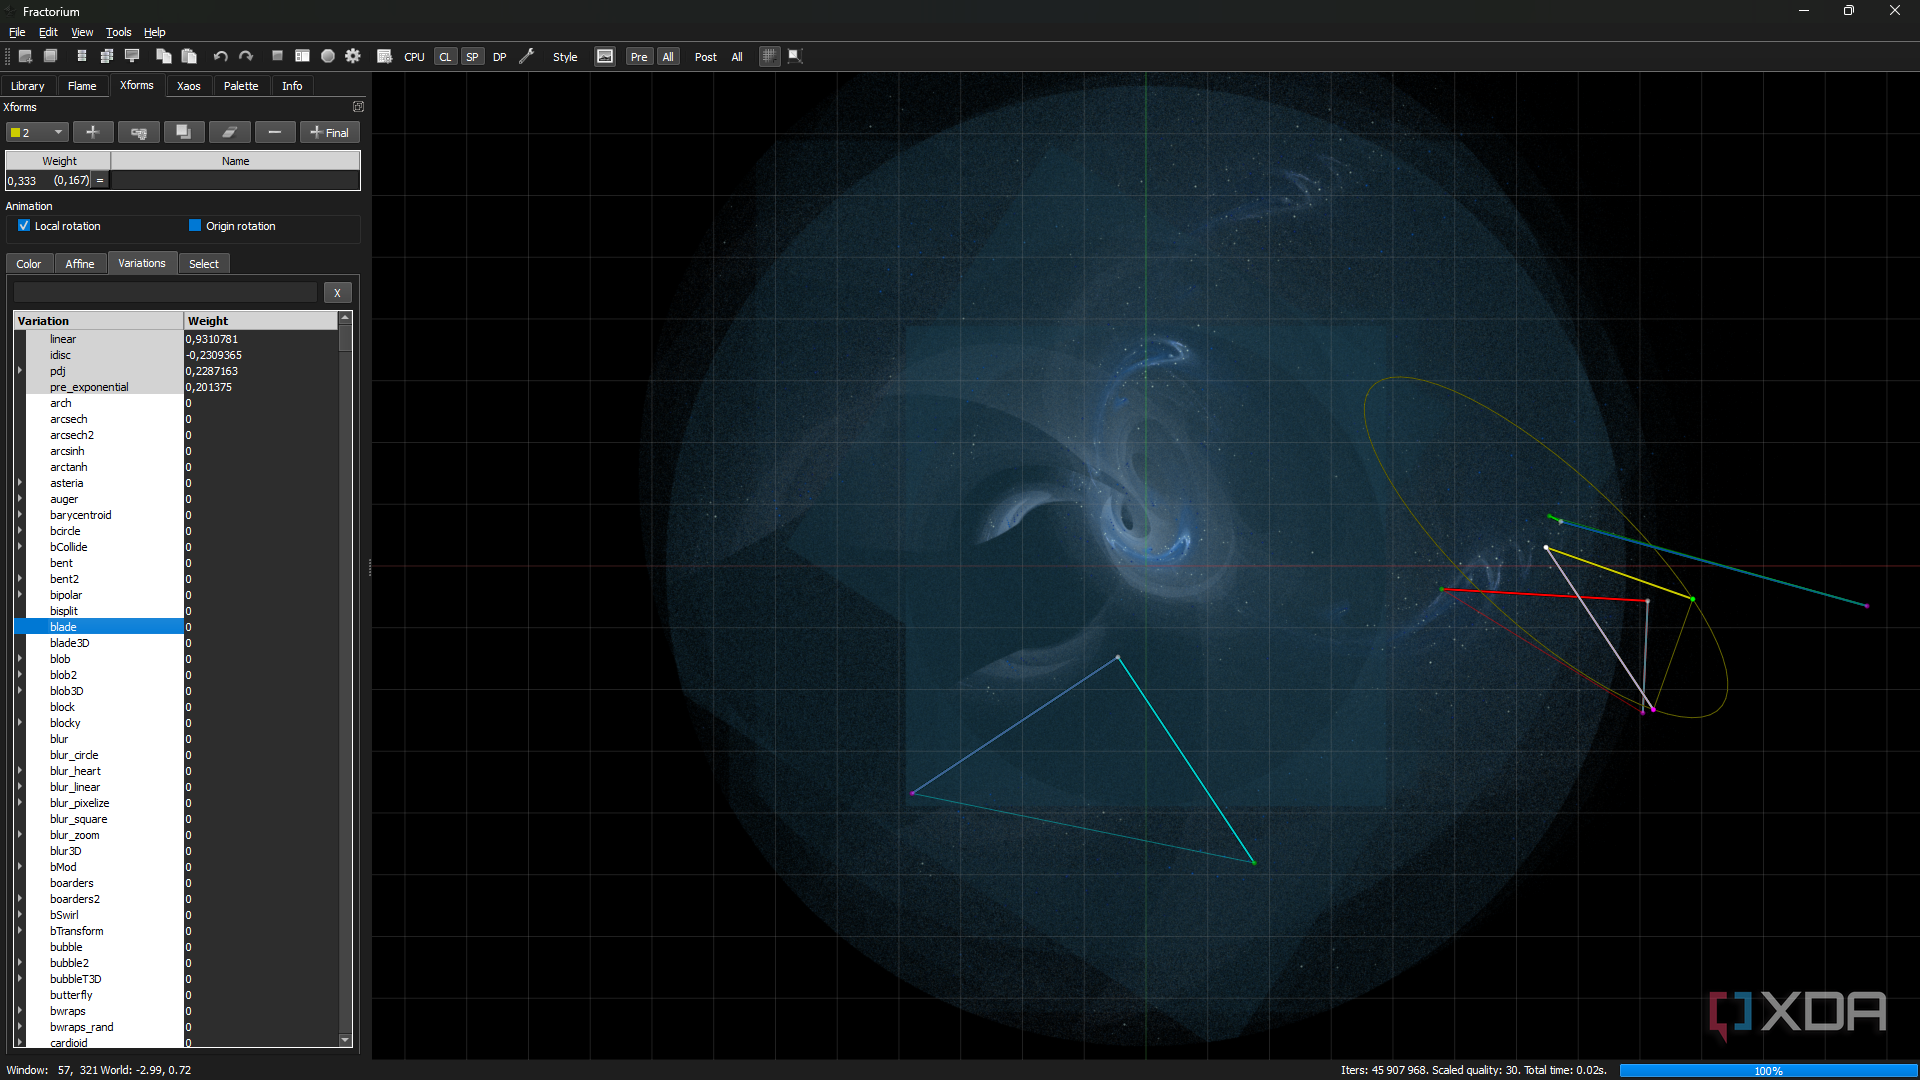Toggle the Pre affine visibility button
This screenshot has height=1080, width=1920.
coord(639,57)
